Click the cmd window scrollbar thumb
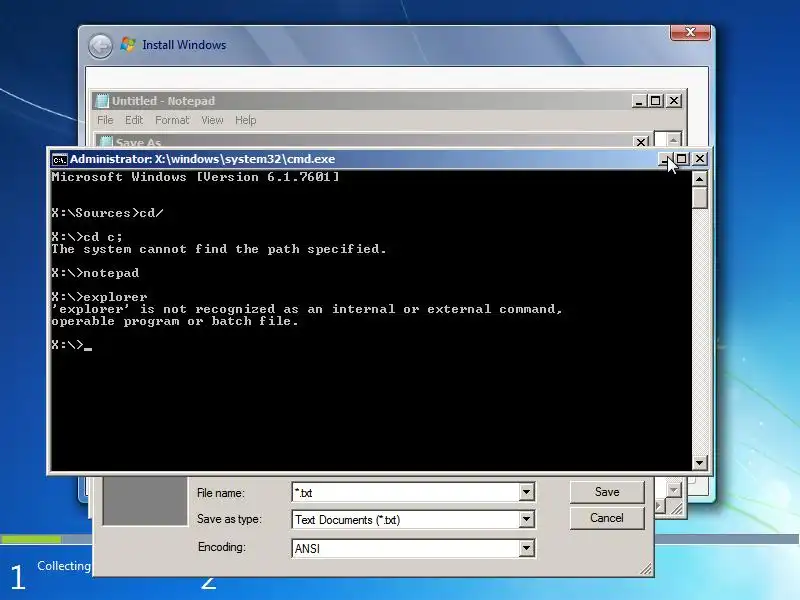This screenshot has width=800, height=600. coord(699,198)
